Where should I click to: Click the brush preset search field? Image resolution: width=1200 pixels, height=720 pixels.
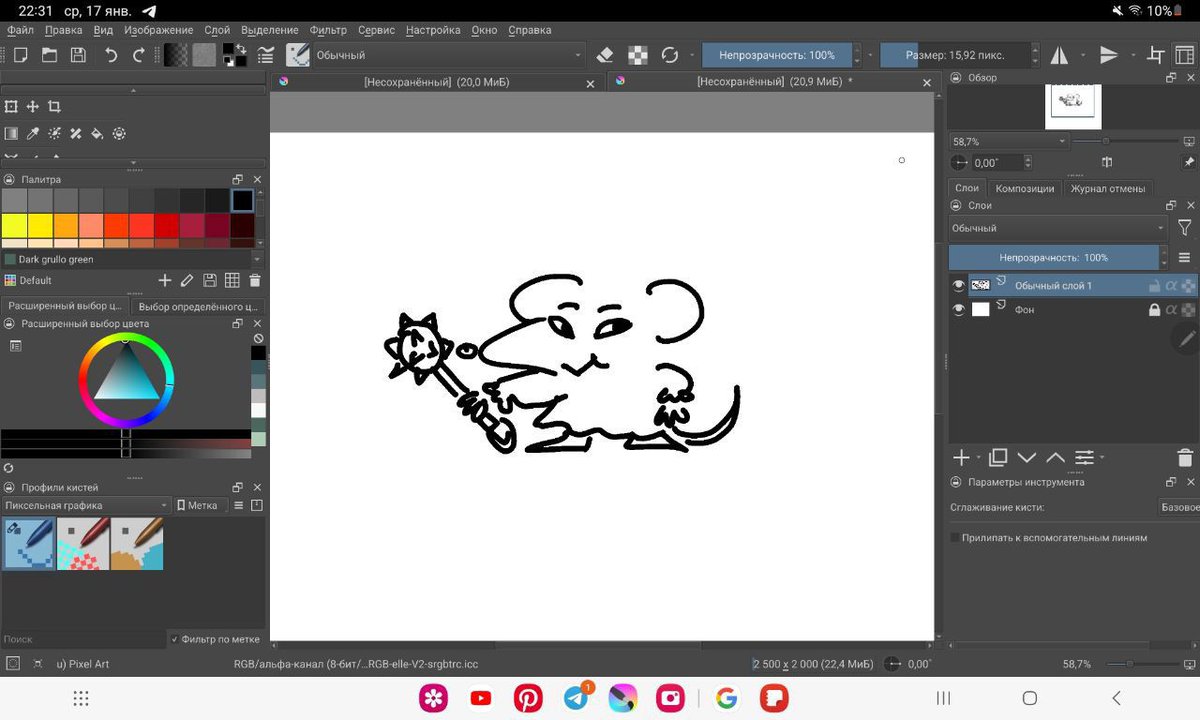point(83,639)
